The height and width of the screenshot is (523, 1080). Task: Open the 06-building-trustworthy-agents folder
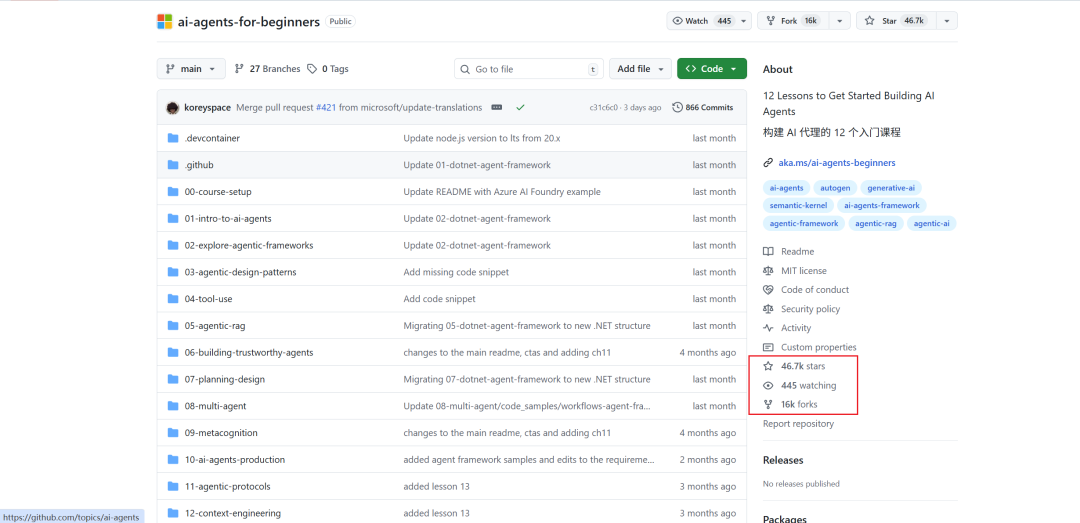pyautogui.click(x=249, y=353)
